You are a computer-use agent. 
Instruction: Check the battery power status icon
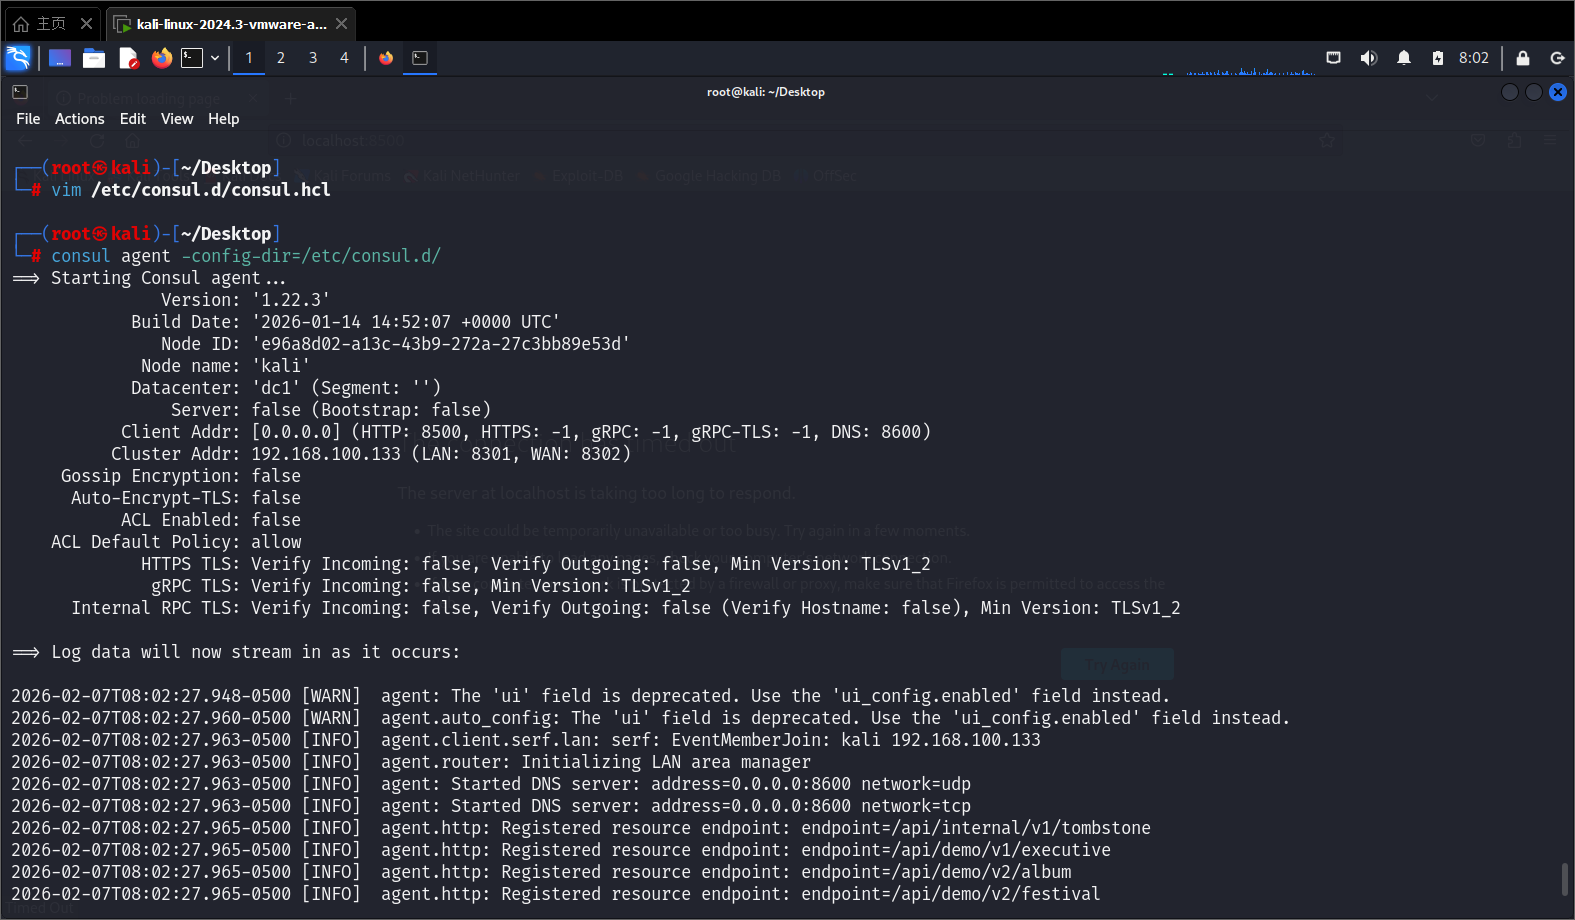pyautogui.click(x=1437, y=58)
